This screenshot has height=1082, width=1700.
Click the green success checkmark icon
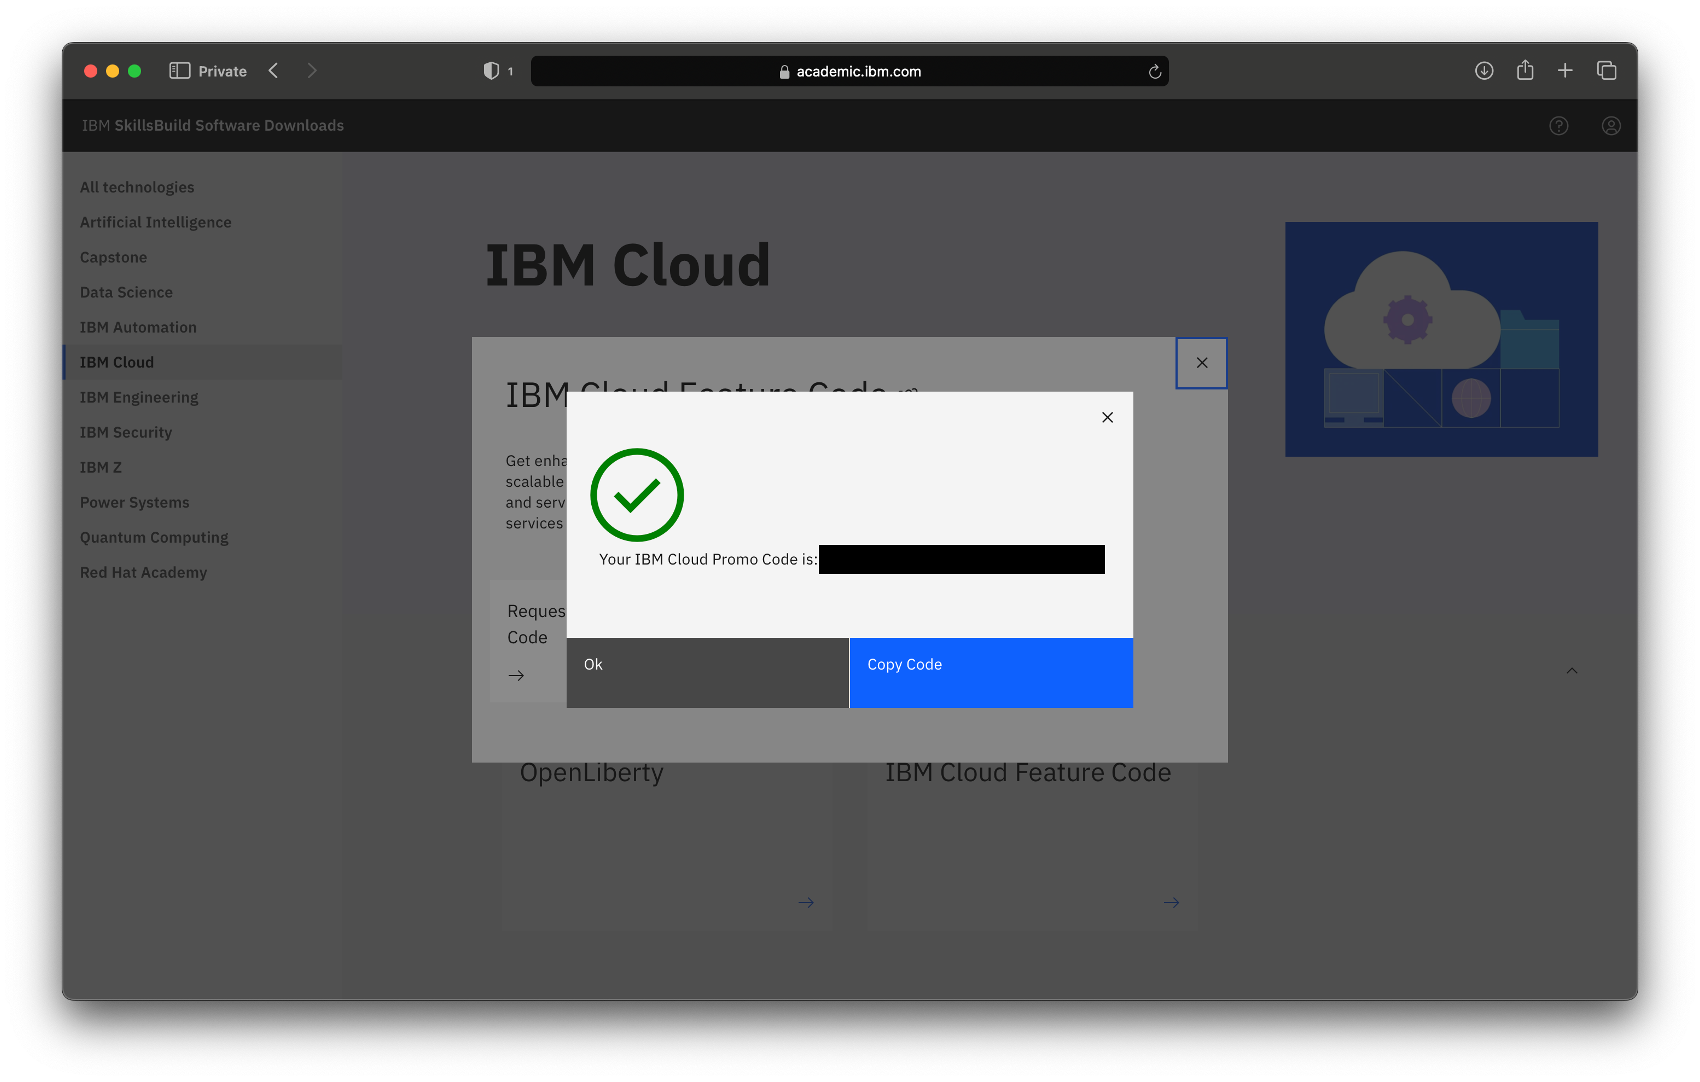(x=637, y=495)
